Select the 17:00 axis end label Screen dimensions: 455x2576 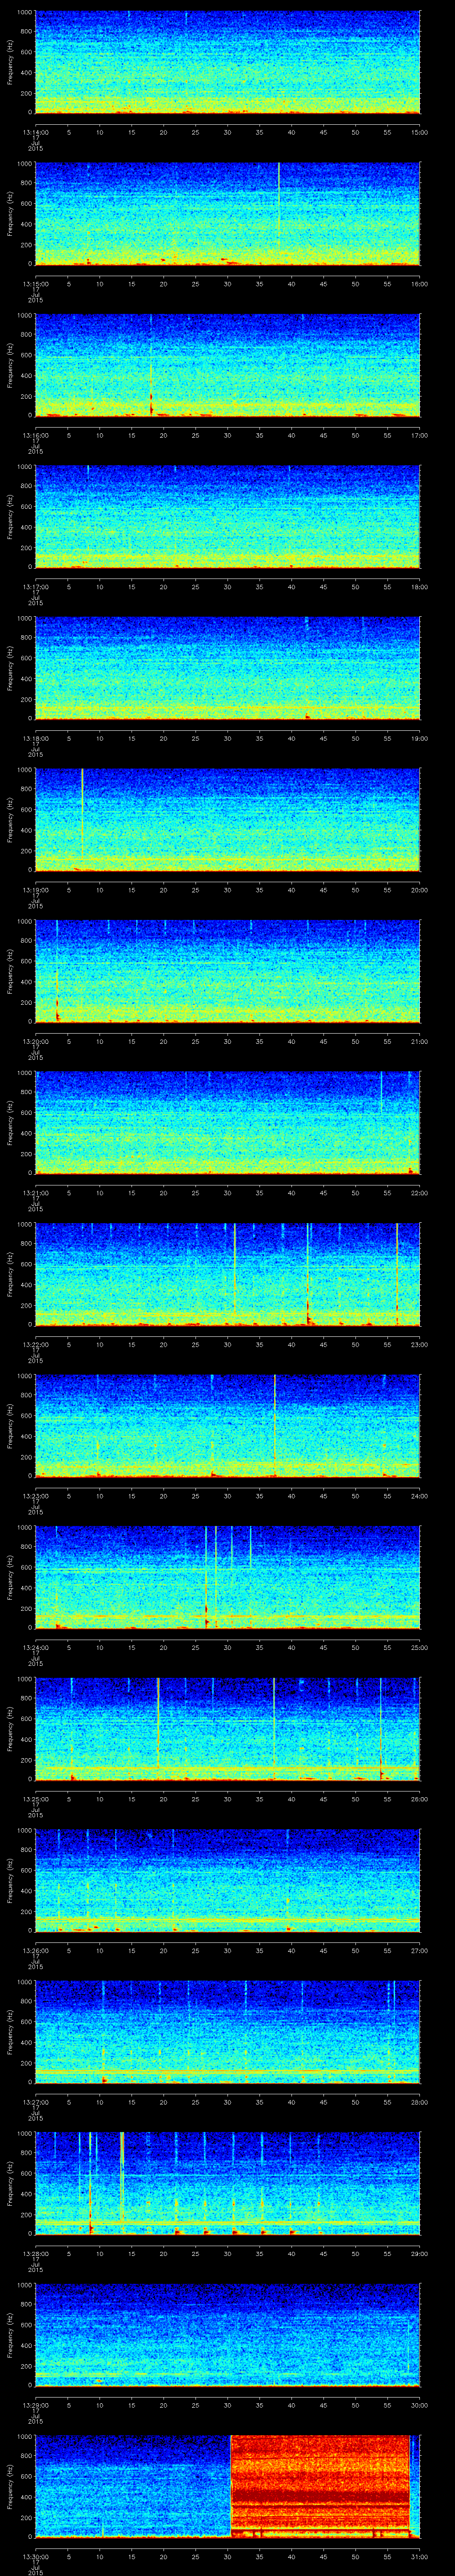click(419, 435)
